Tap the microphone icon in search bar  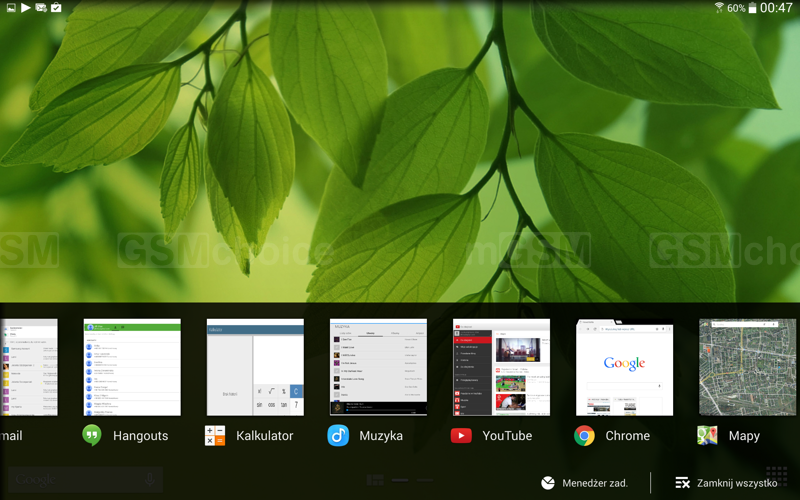click(150, 480)
